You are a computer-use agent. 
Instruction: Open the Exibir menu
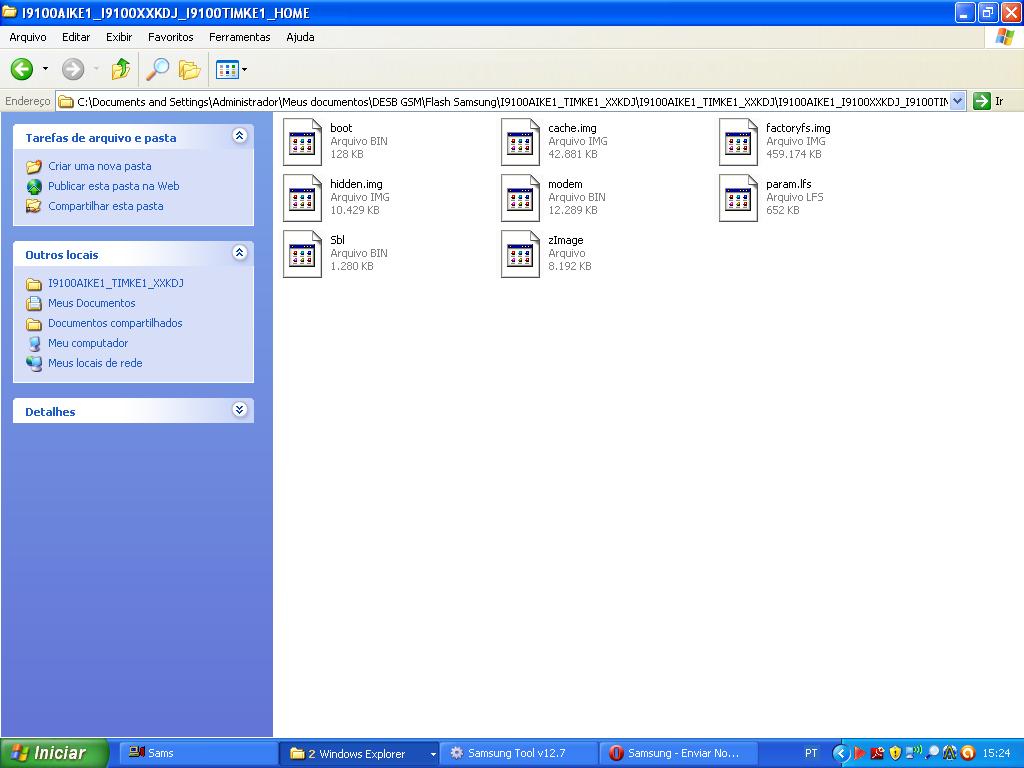click(x=119, y=37)
